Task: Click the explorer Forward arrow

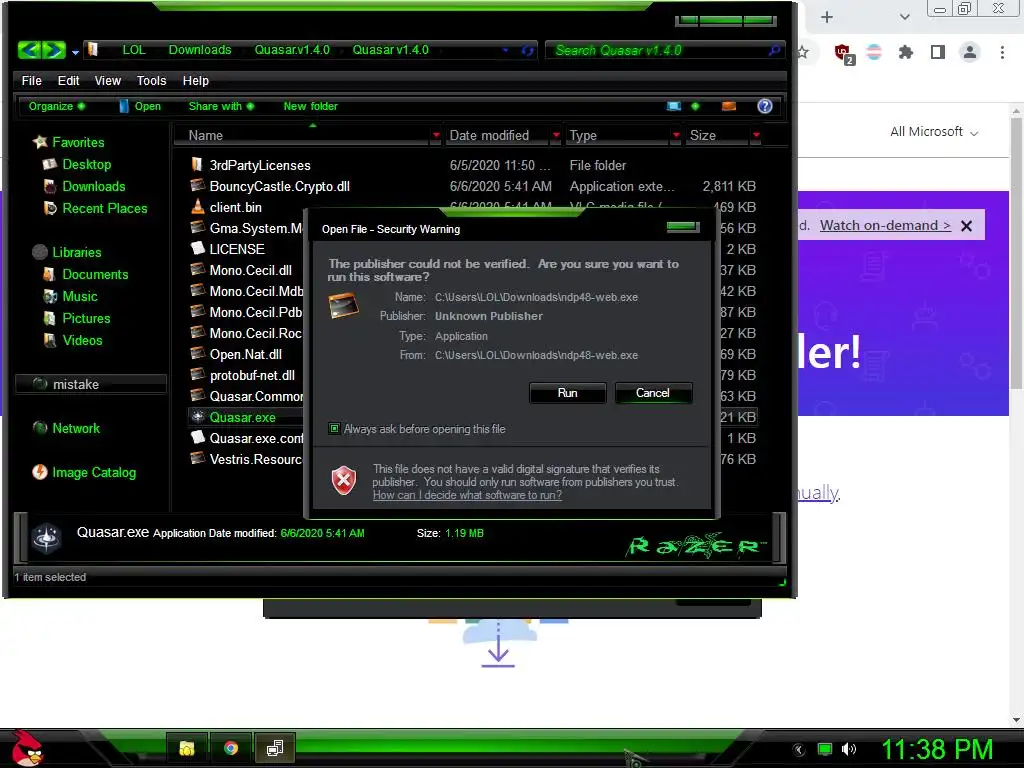Action: click(x=54, y=50)
